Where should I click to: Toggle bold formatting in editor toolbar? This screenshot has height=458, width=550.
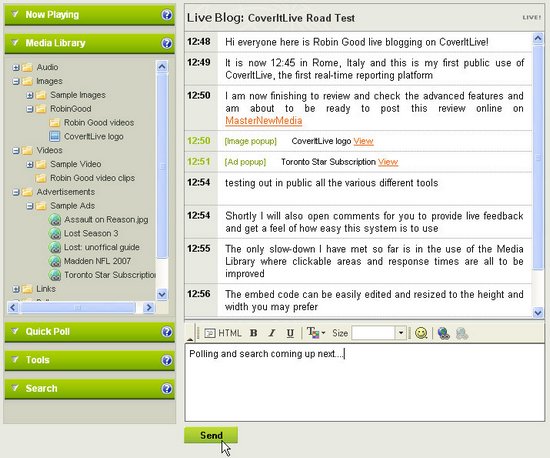coord(254,333)
